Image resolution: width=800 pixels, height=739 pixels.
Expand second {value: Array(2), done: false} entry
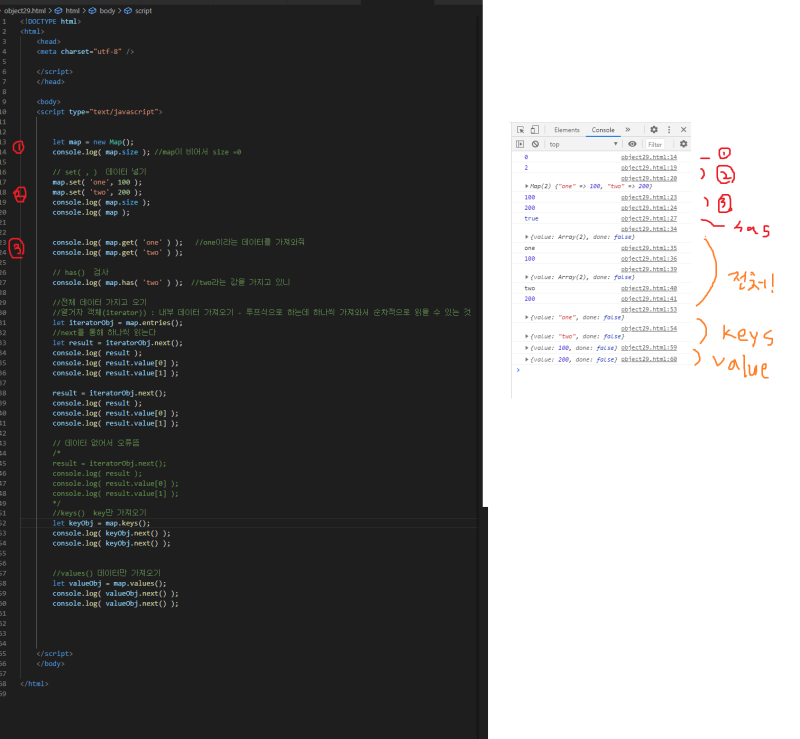527,277
